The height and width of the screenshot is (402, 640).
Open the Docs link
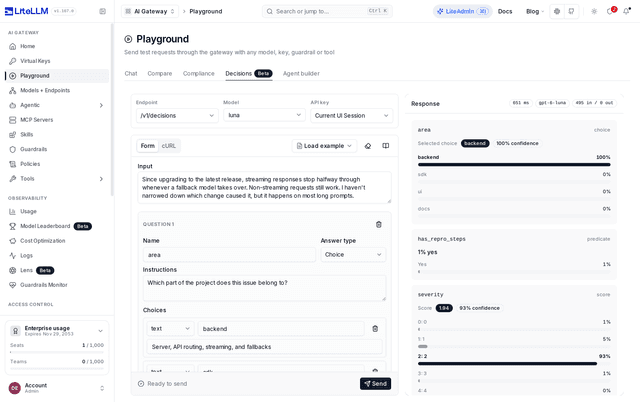click(505, 11)
